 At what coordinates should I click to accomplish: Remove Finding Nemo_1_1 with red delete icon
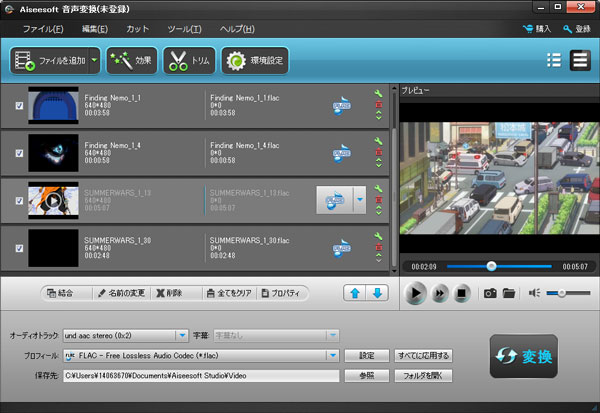[378, 104]
